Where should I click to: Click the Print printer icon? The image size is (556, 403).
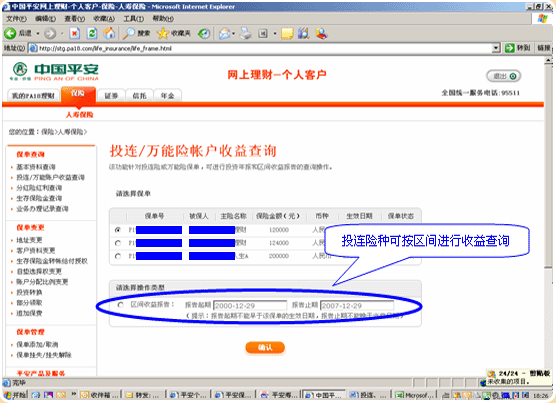[245, 33]
